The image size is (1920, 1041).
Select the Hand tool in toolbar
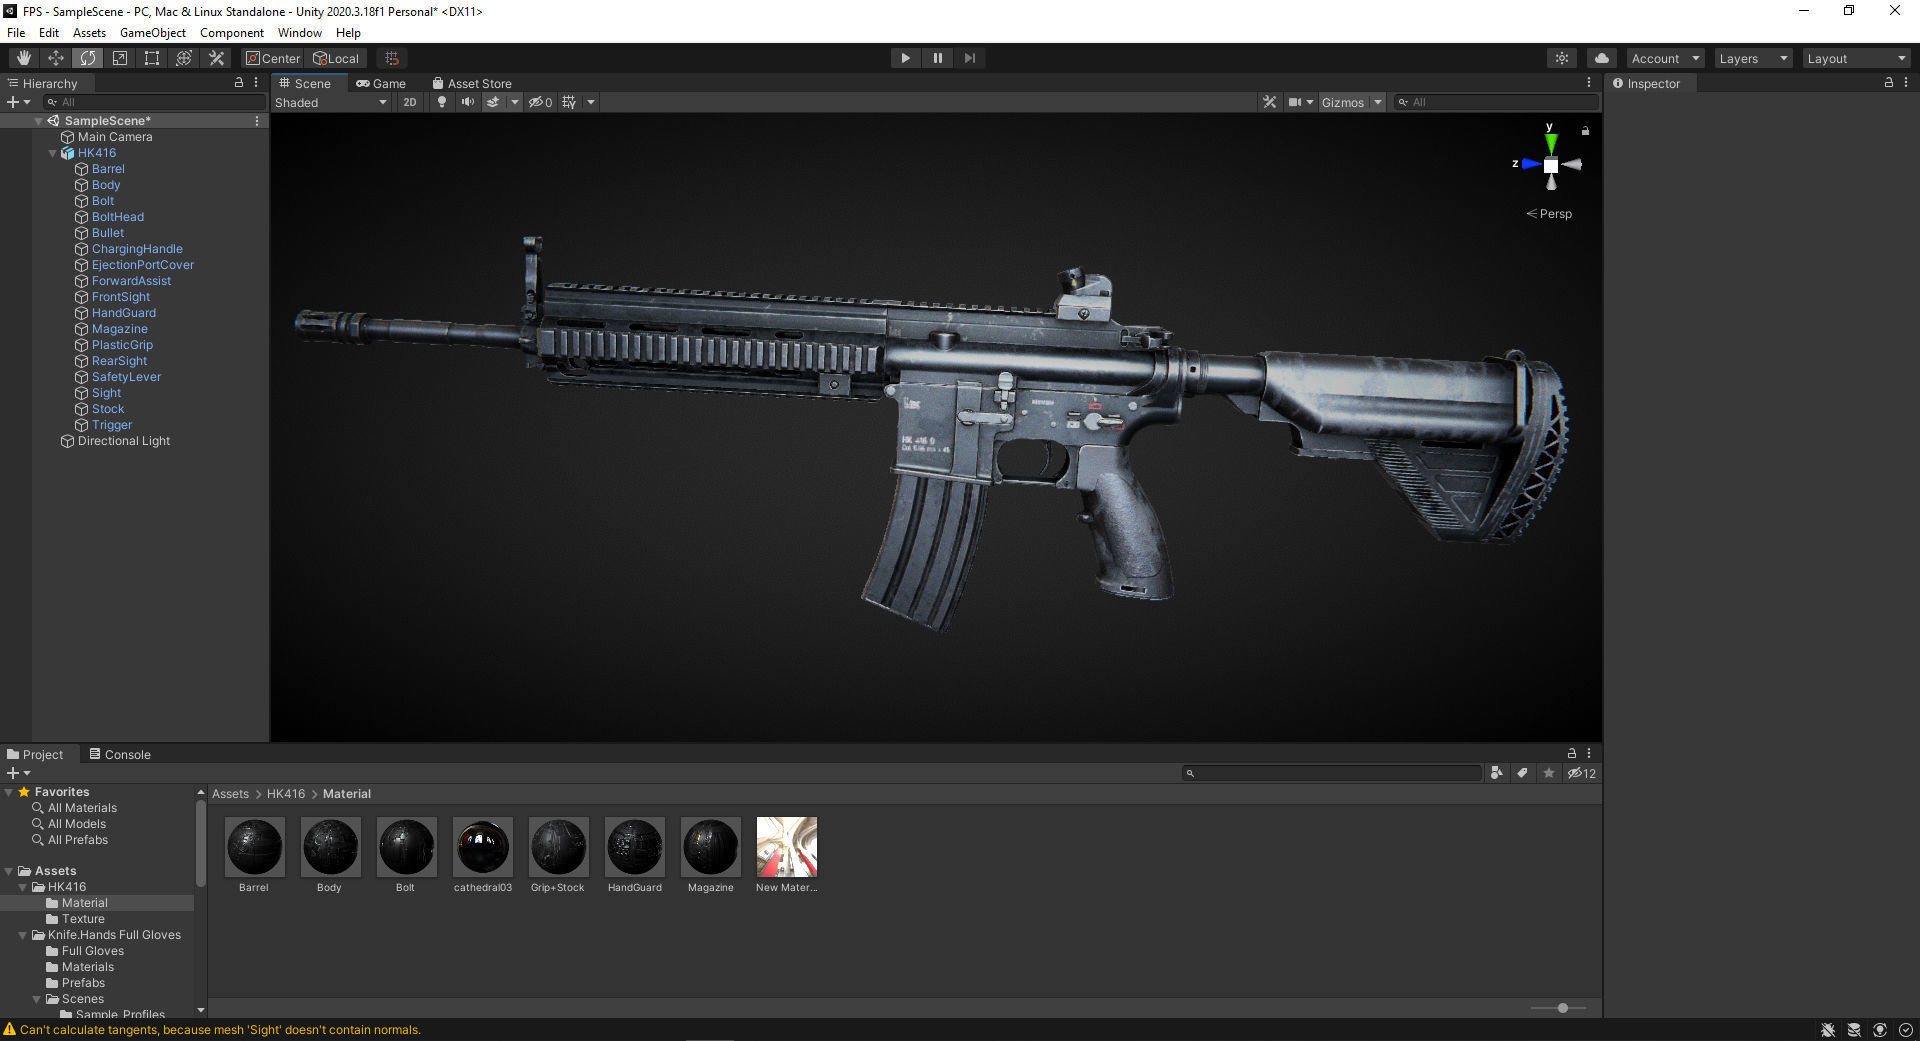(24, 58)
